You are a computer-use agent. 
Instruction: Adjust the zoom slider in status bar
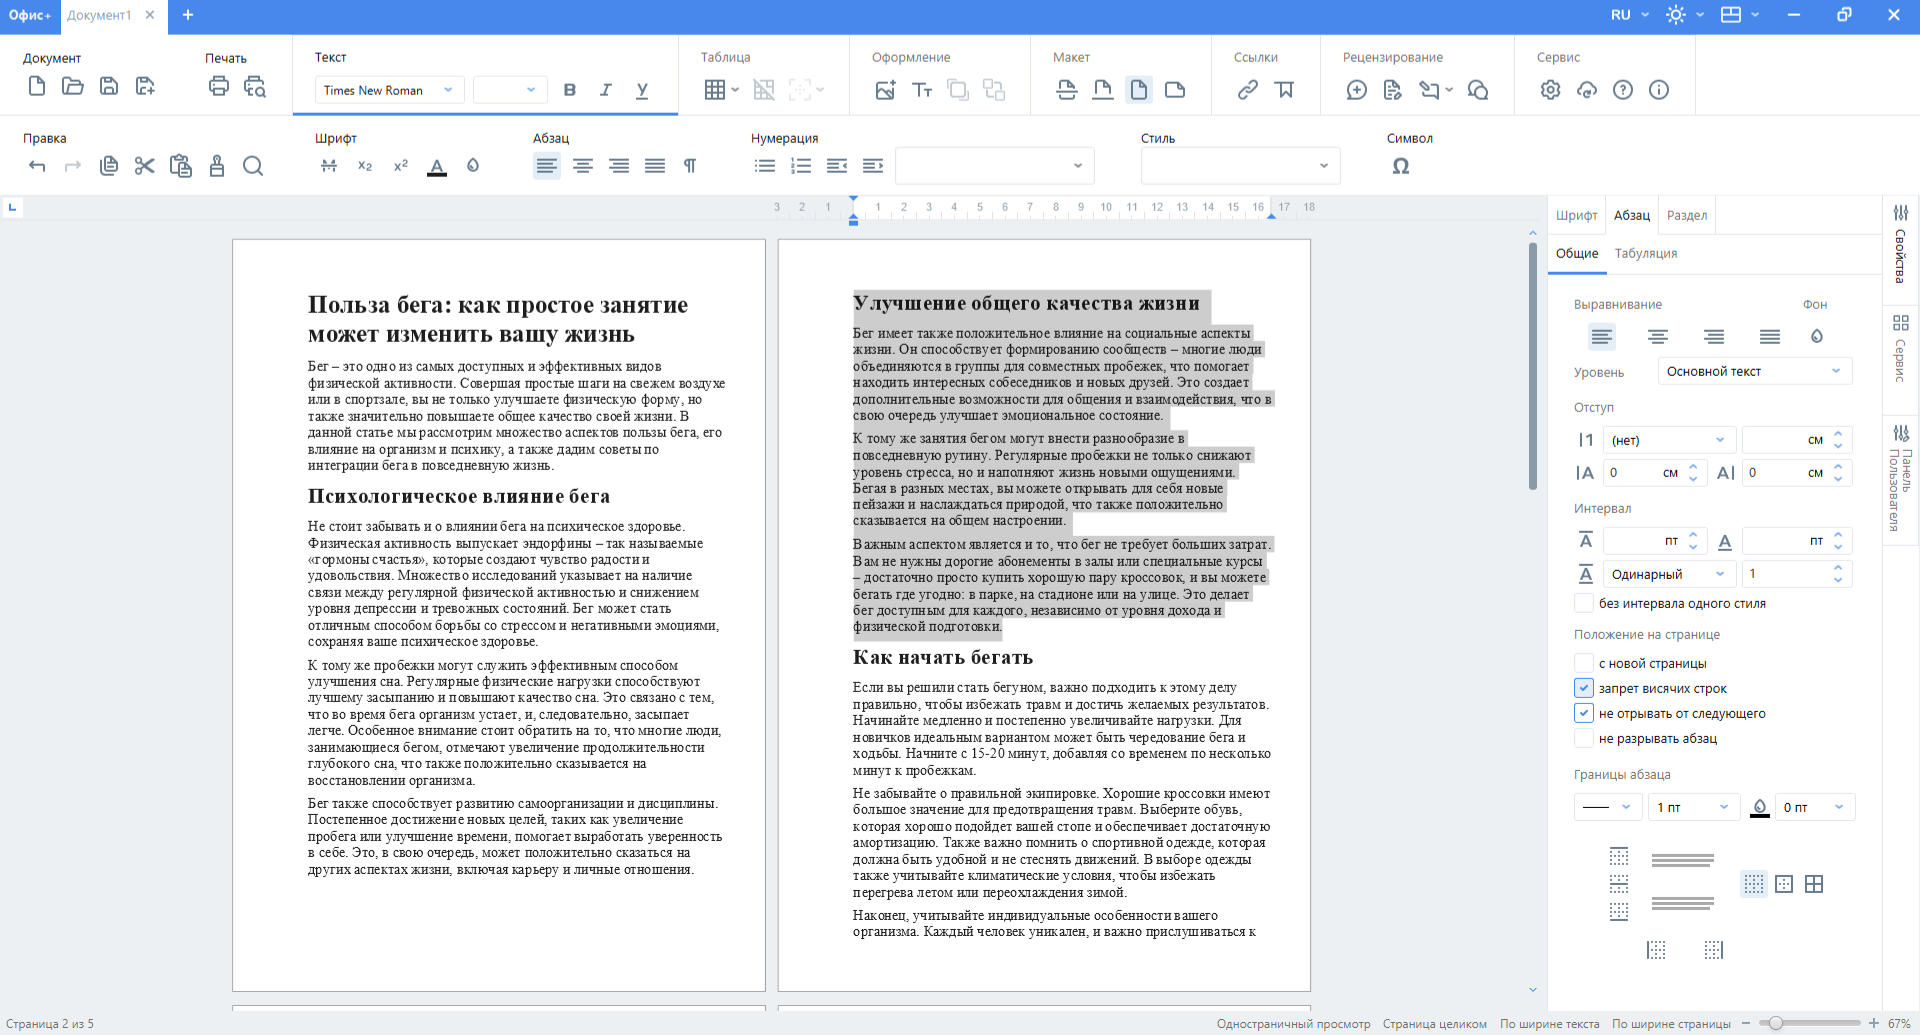tap(1775, 1023)
